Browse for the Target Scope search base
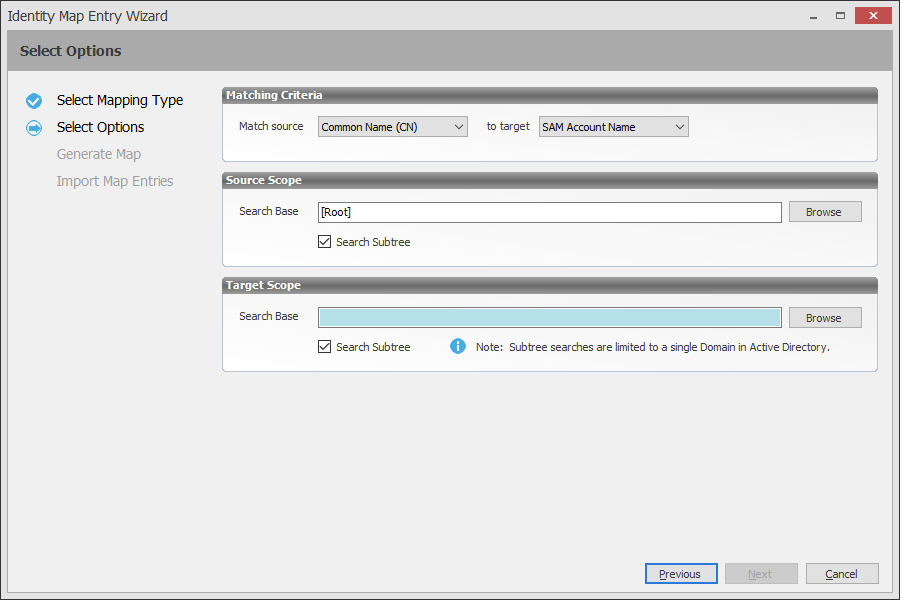Screen dimensions: 902x602 point(824,318)
